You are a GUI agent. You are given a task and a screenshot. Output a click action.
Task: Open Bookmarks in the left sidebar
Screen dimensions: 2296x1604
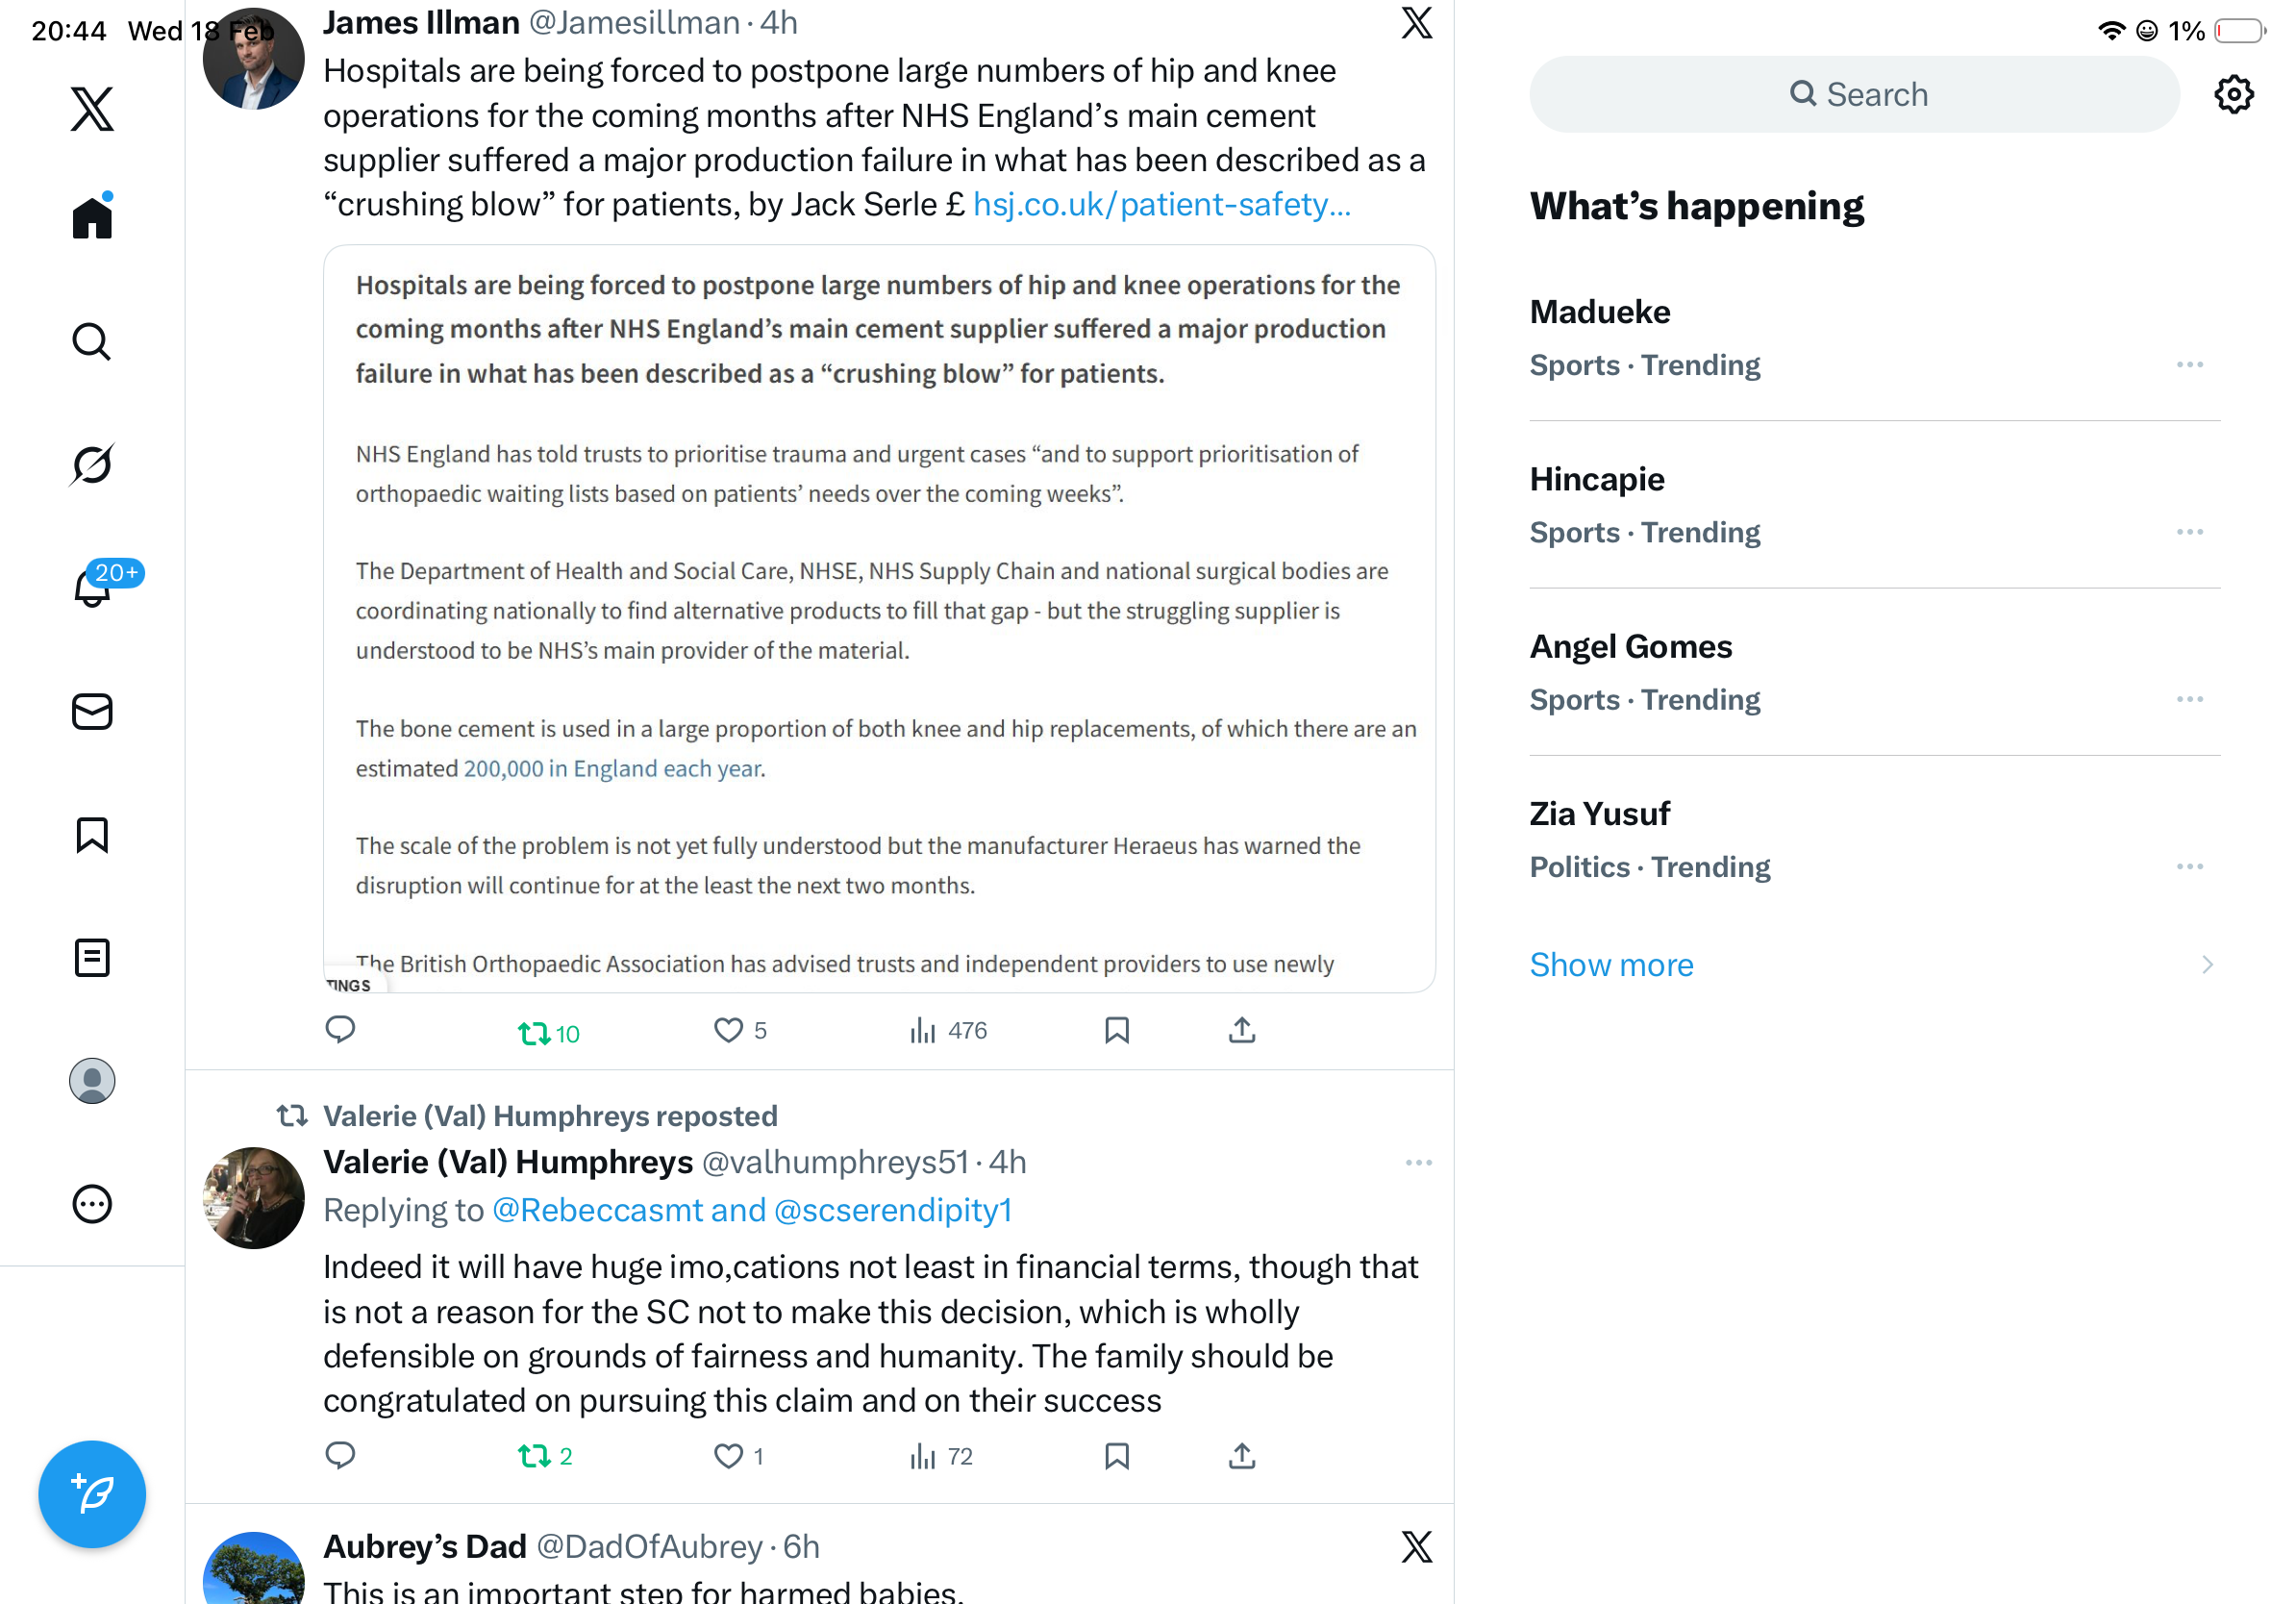tap(92, 835)
